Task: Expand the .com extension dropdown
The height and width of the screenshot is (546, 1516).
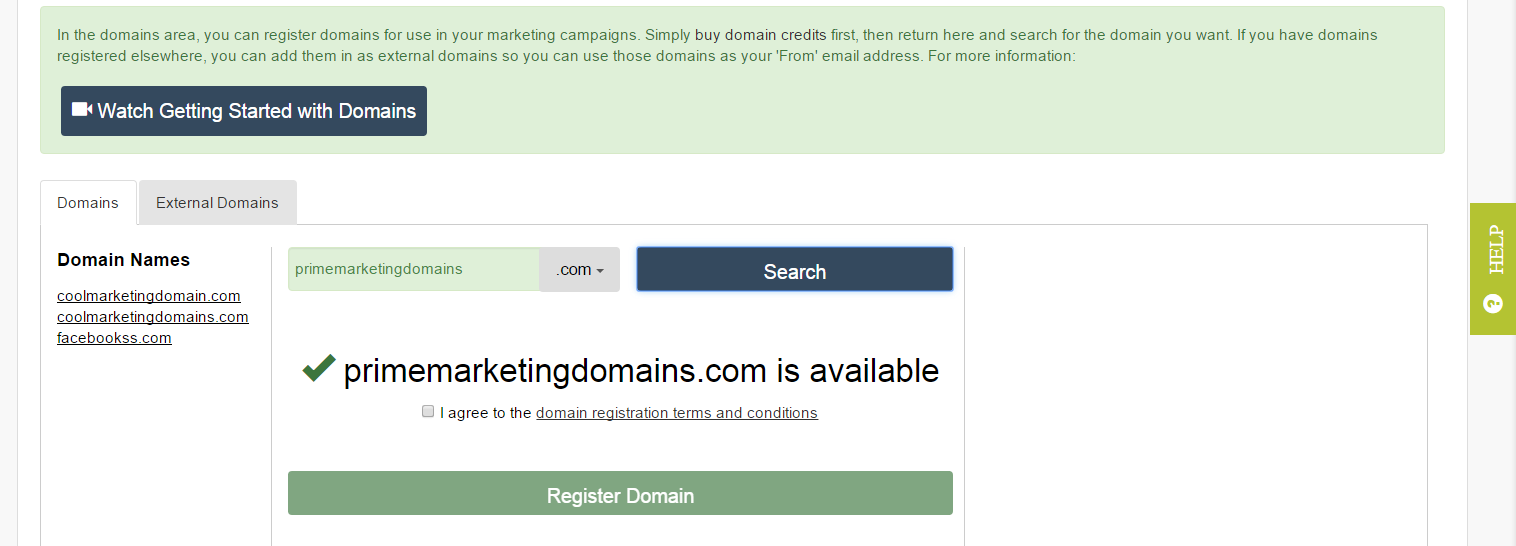Action: click(580, 269)
